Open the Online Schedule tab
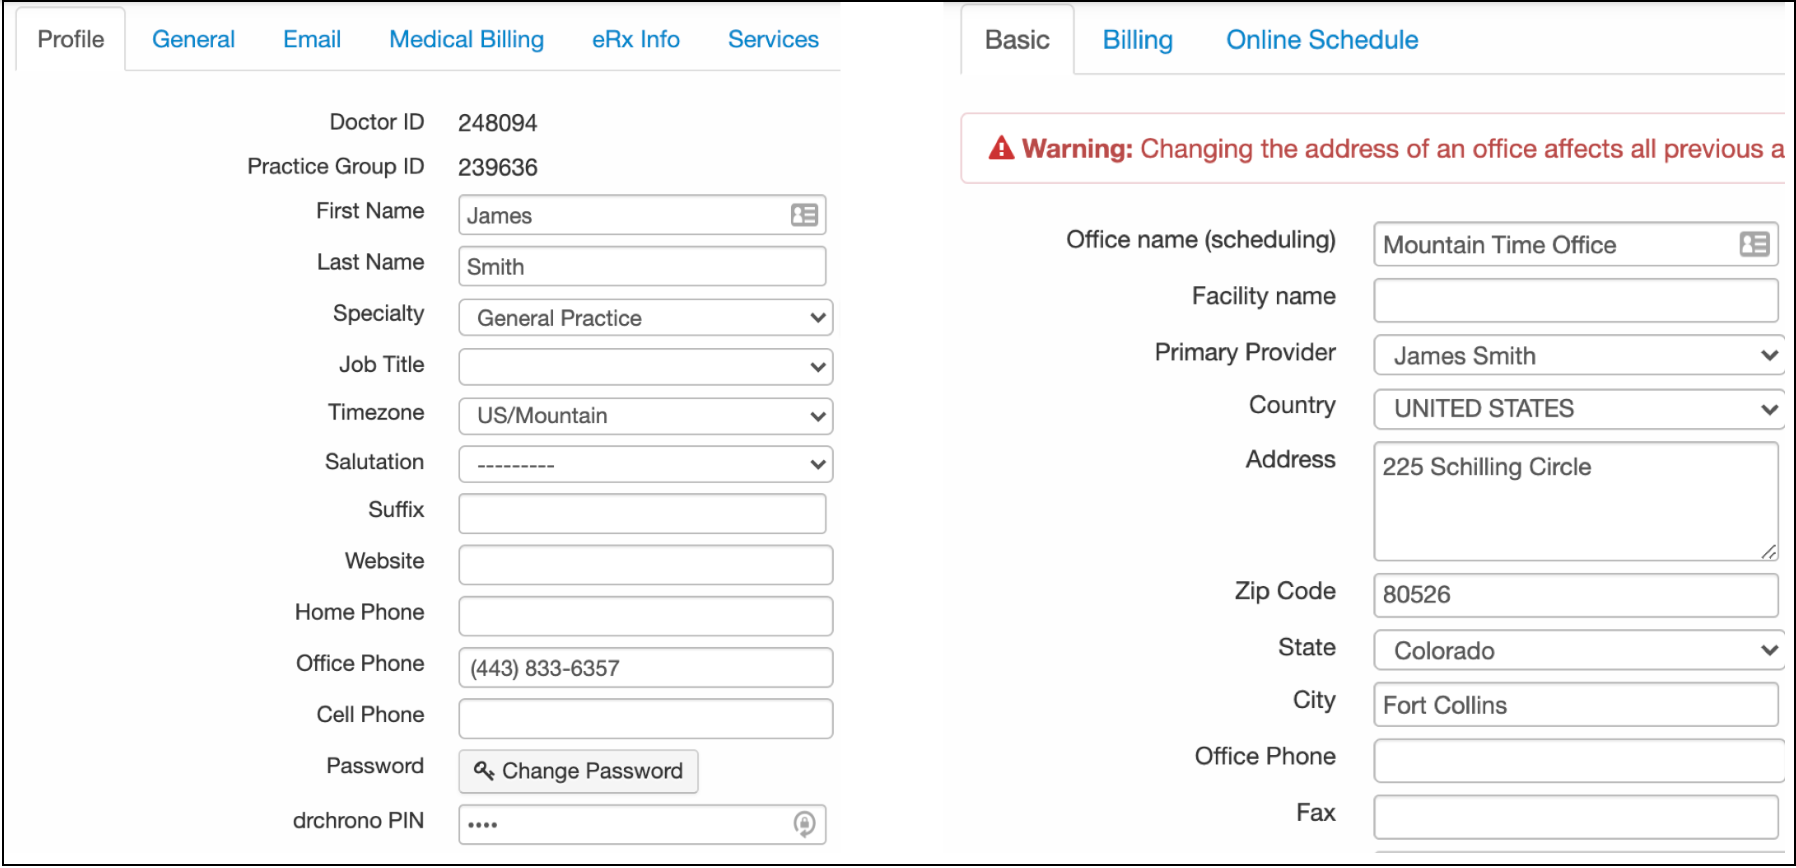Image resolution: width=1796 pixels, height=868 pixels. [x=1322, y=40]
